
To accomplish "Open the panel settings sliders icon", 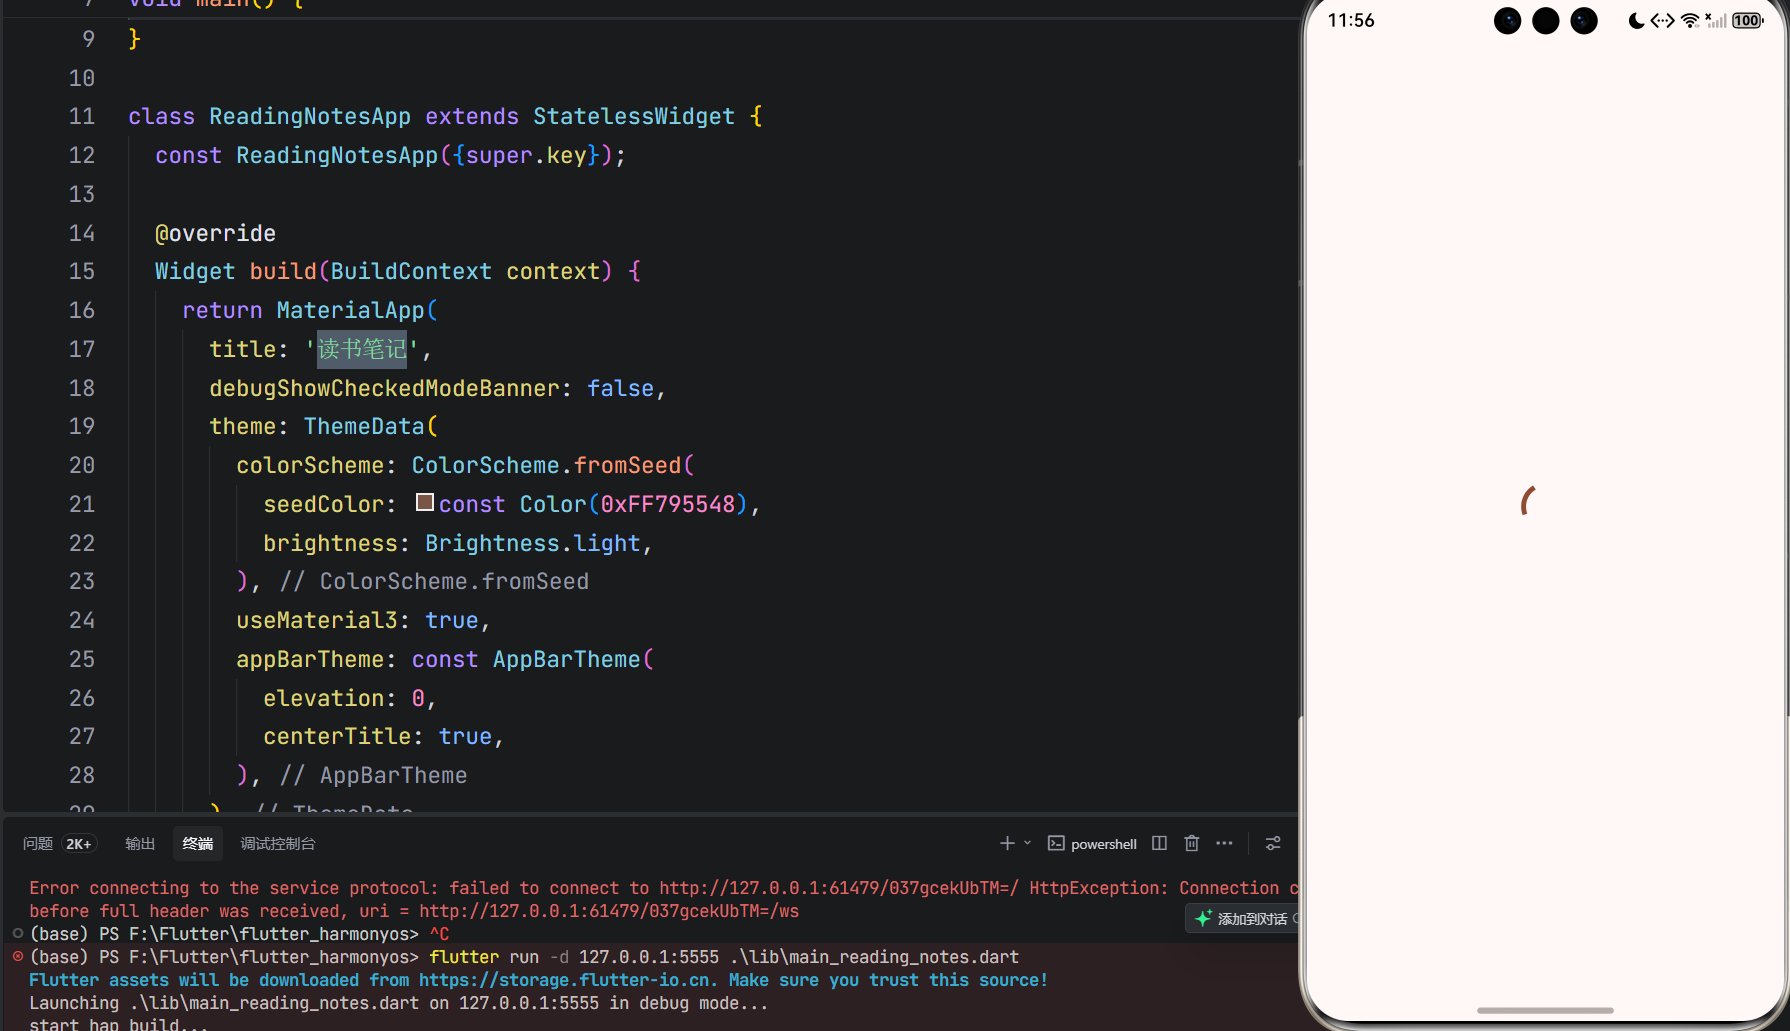I will [x=1273, y=843].
